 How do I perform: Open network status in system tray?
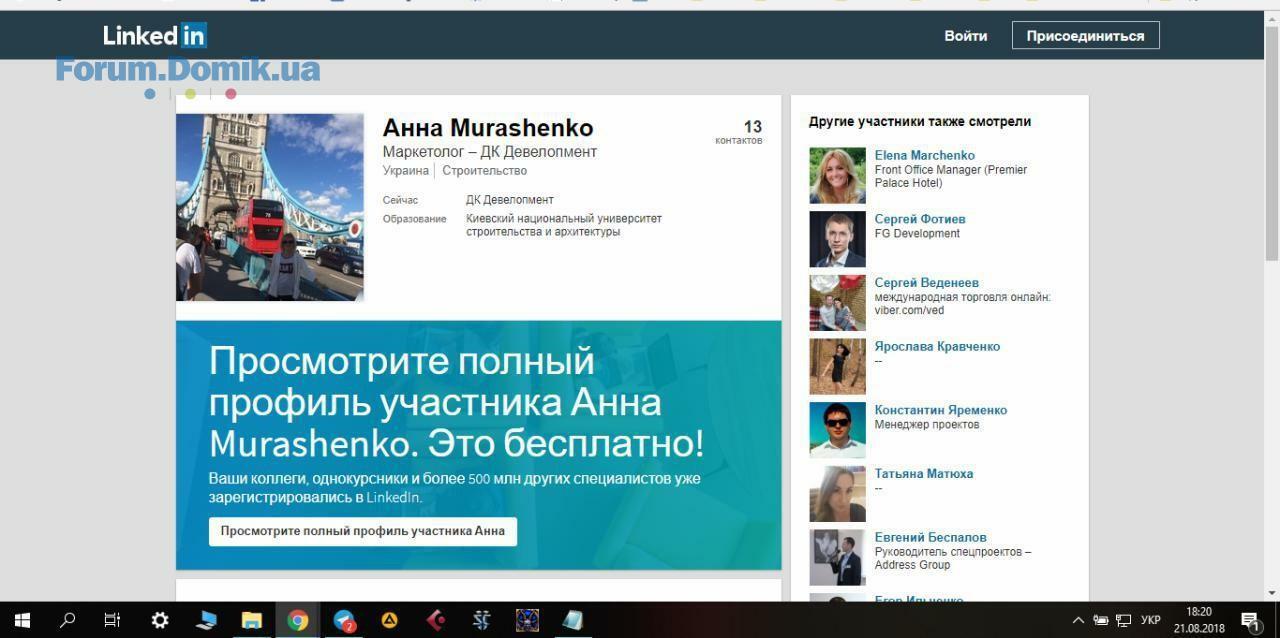pos(1124,620)
